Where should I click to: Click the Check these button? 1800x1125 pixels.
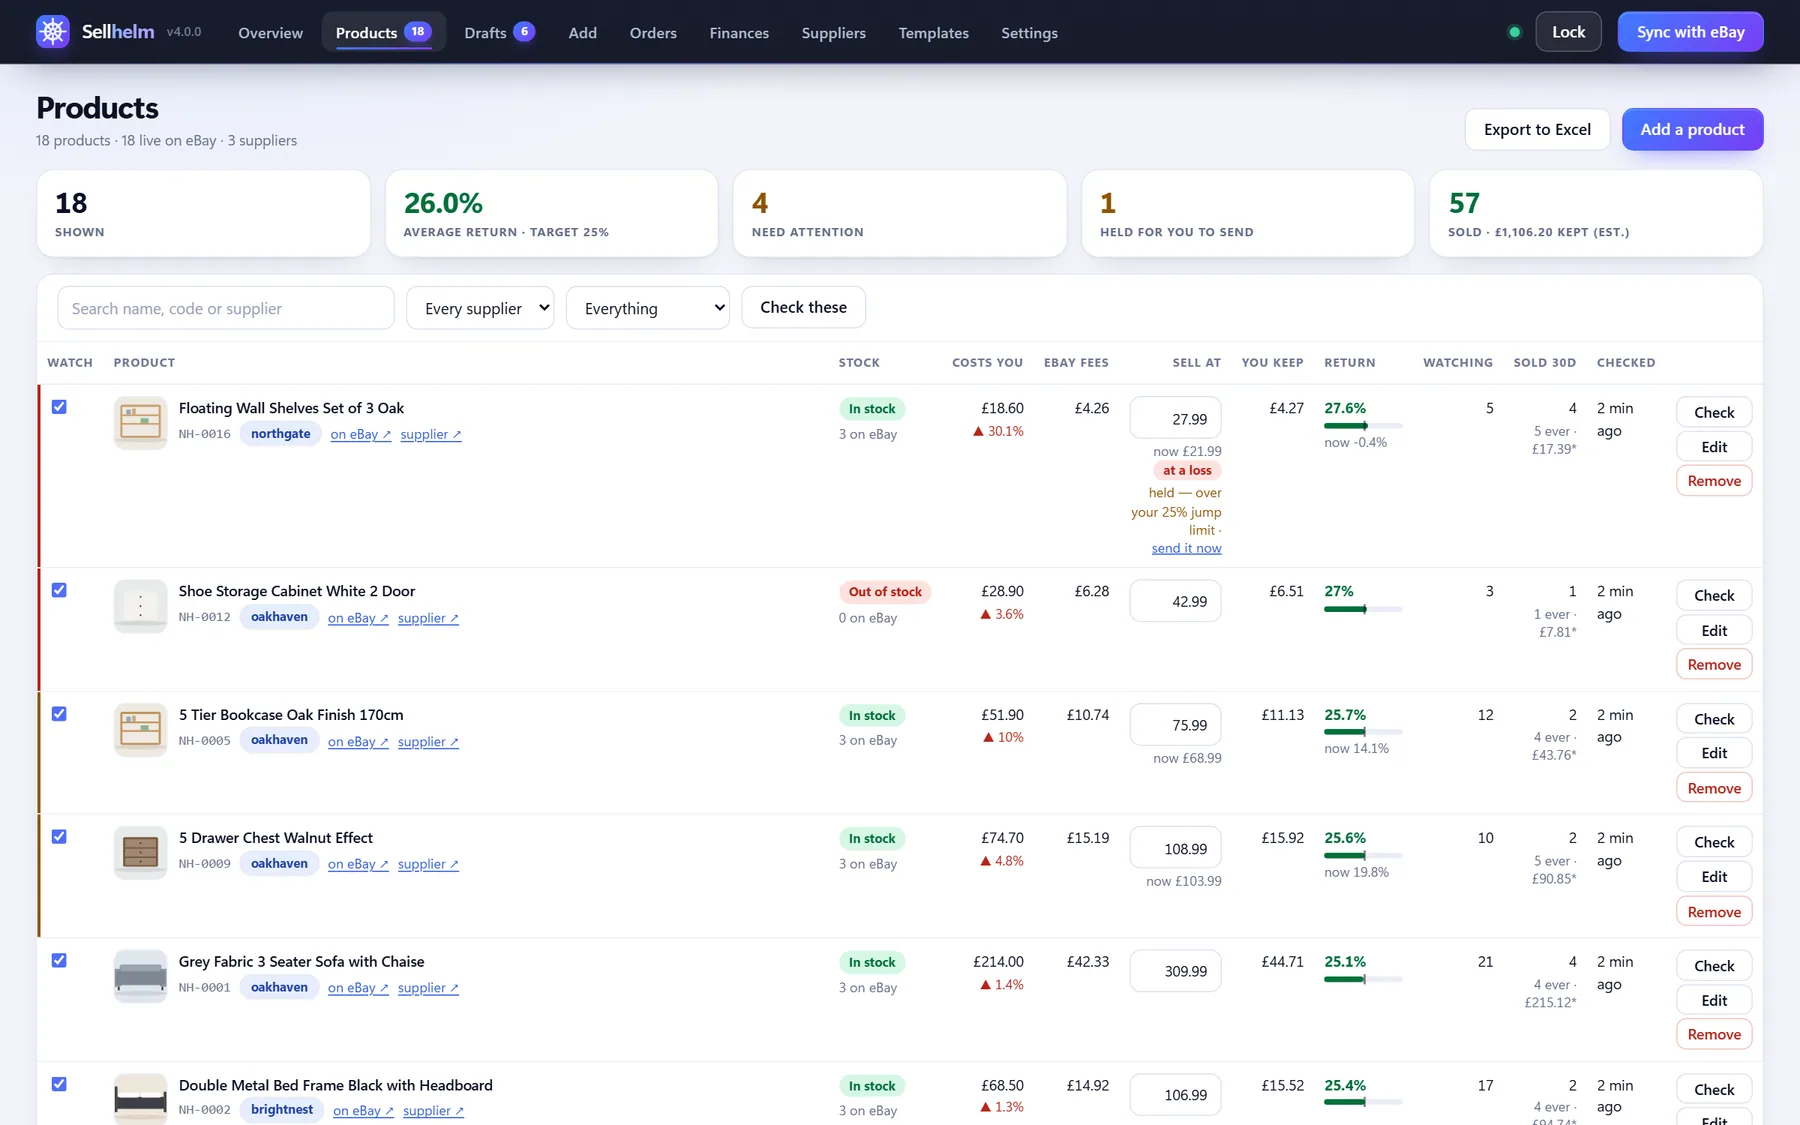(803, 307)
